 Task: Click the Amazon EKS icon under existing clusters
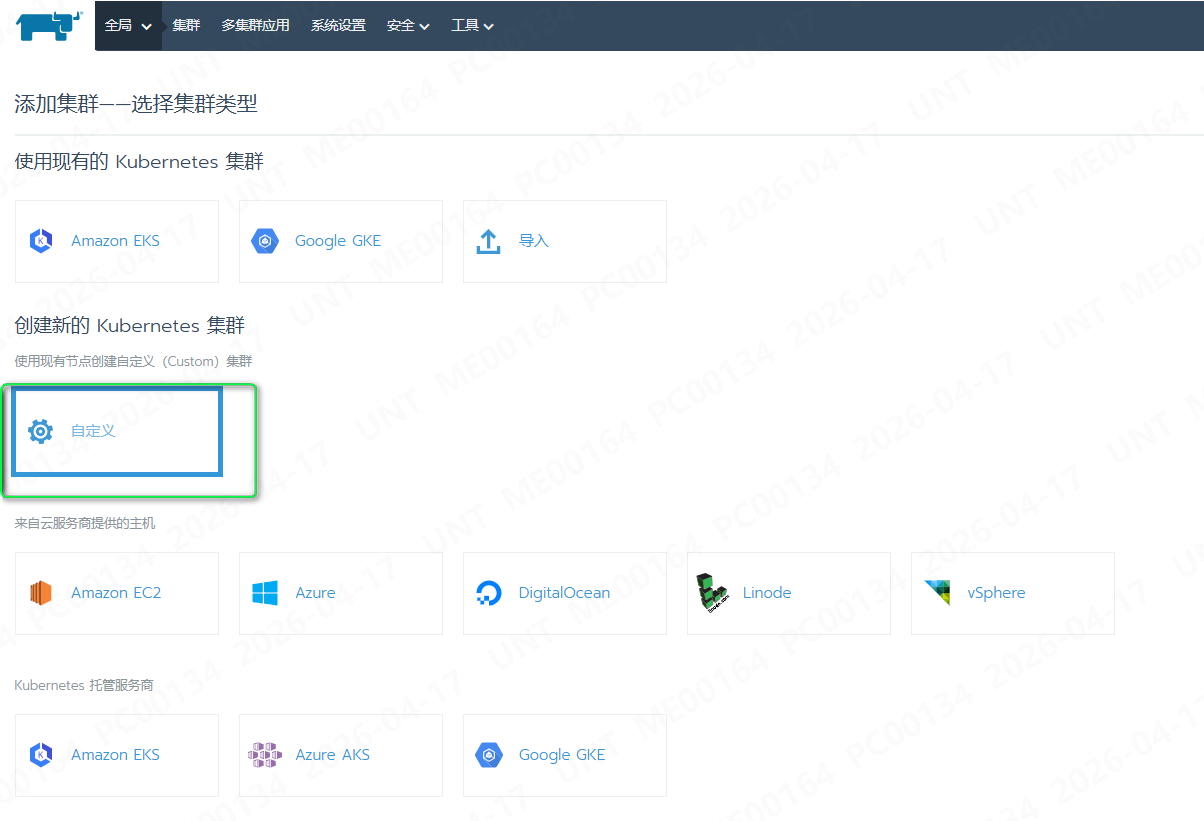coord(41,241)
